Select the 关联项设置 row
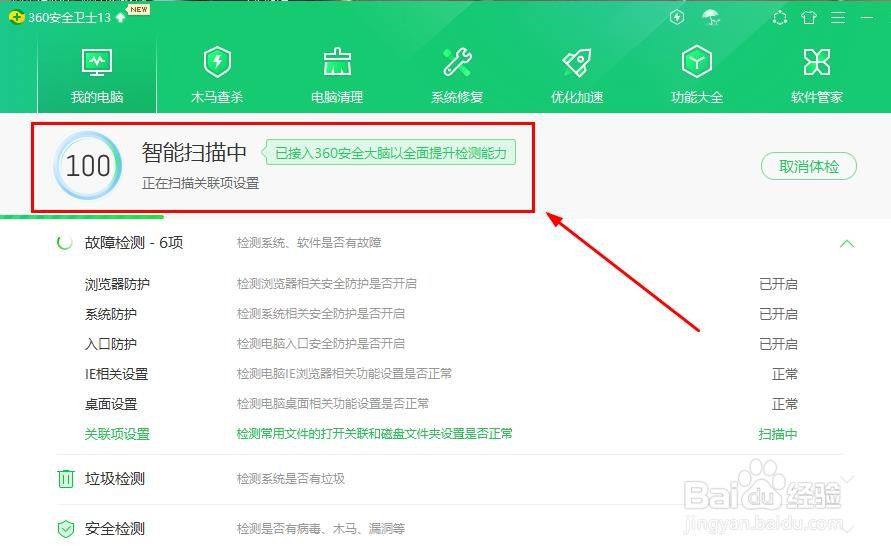891x554 pixels. click(x=441, y=434)
